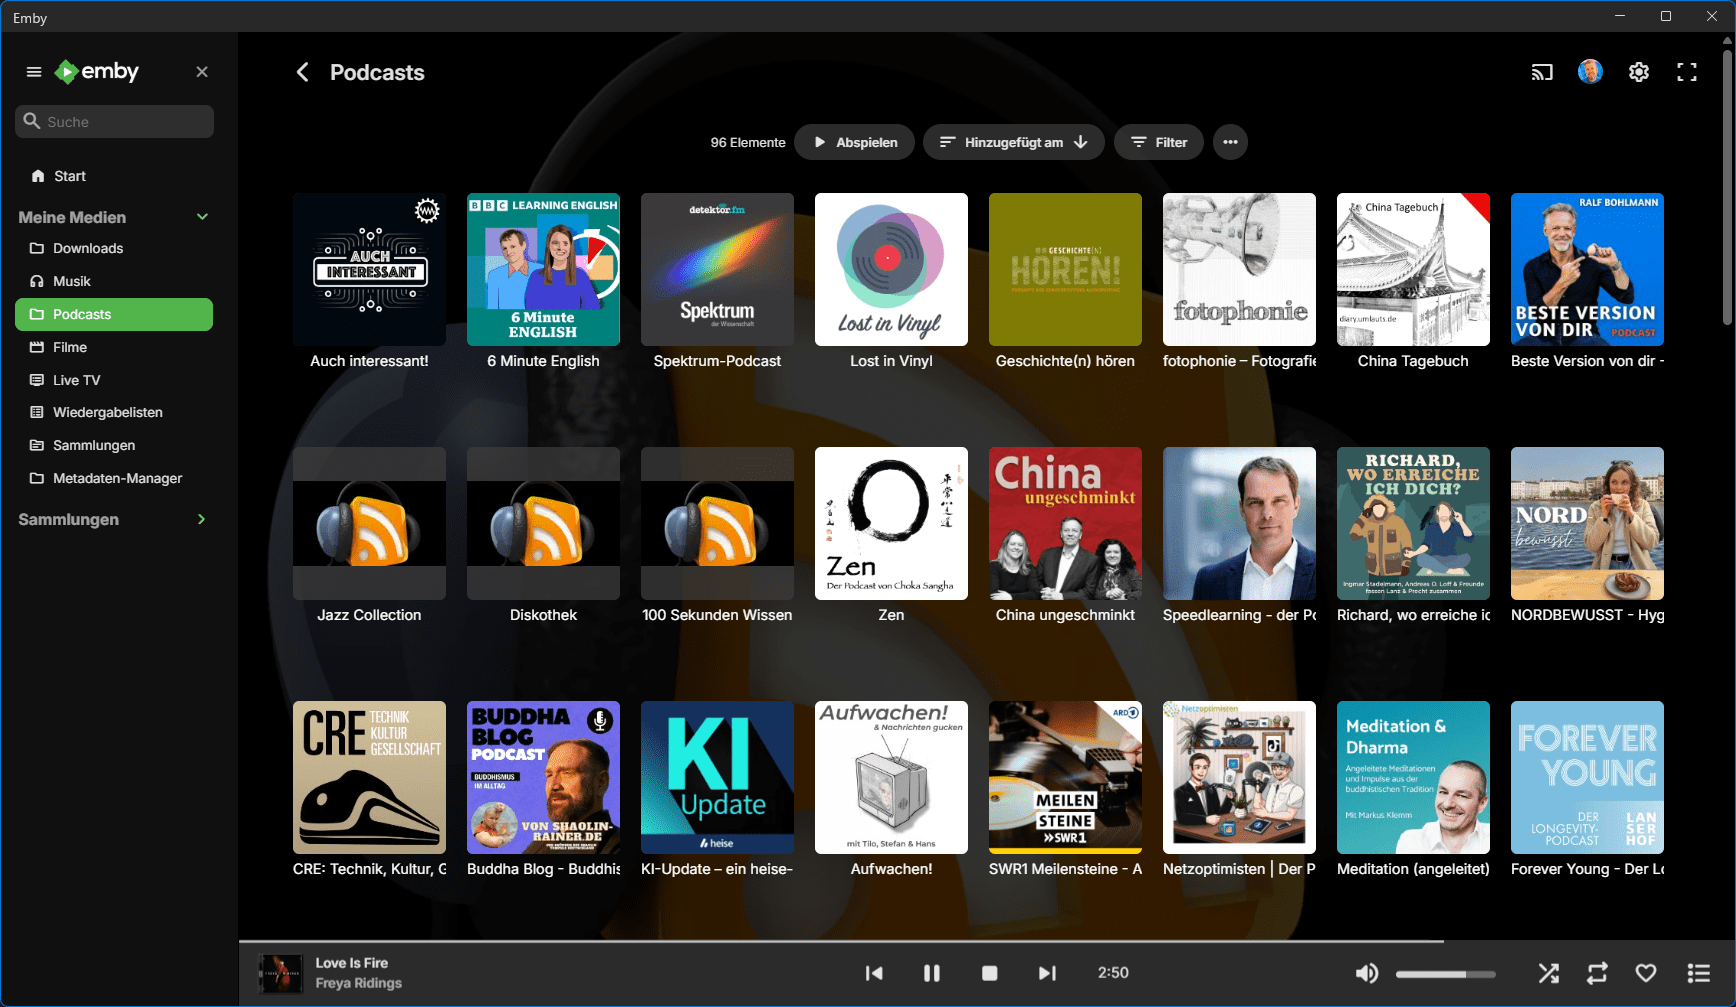Mark current song as favorite
Screen dimensions: 1736x1007
point(1646,973)
